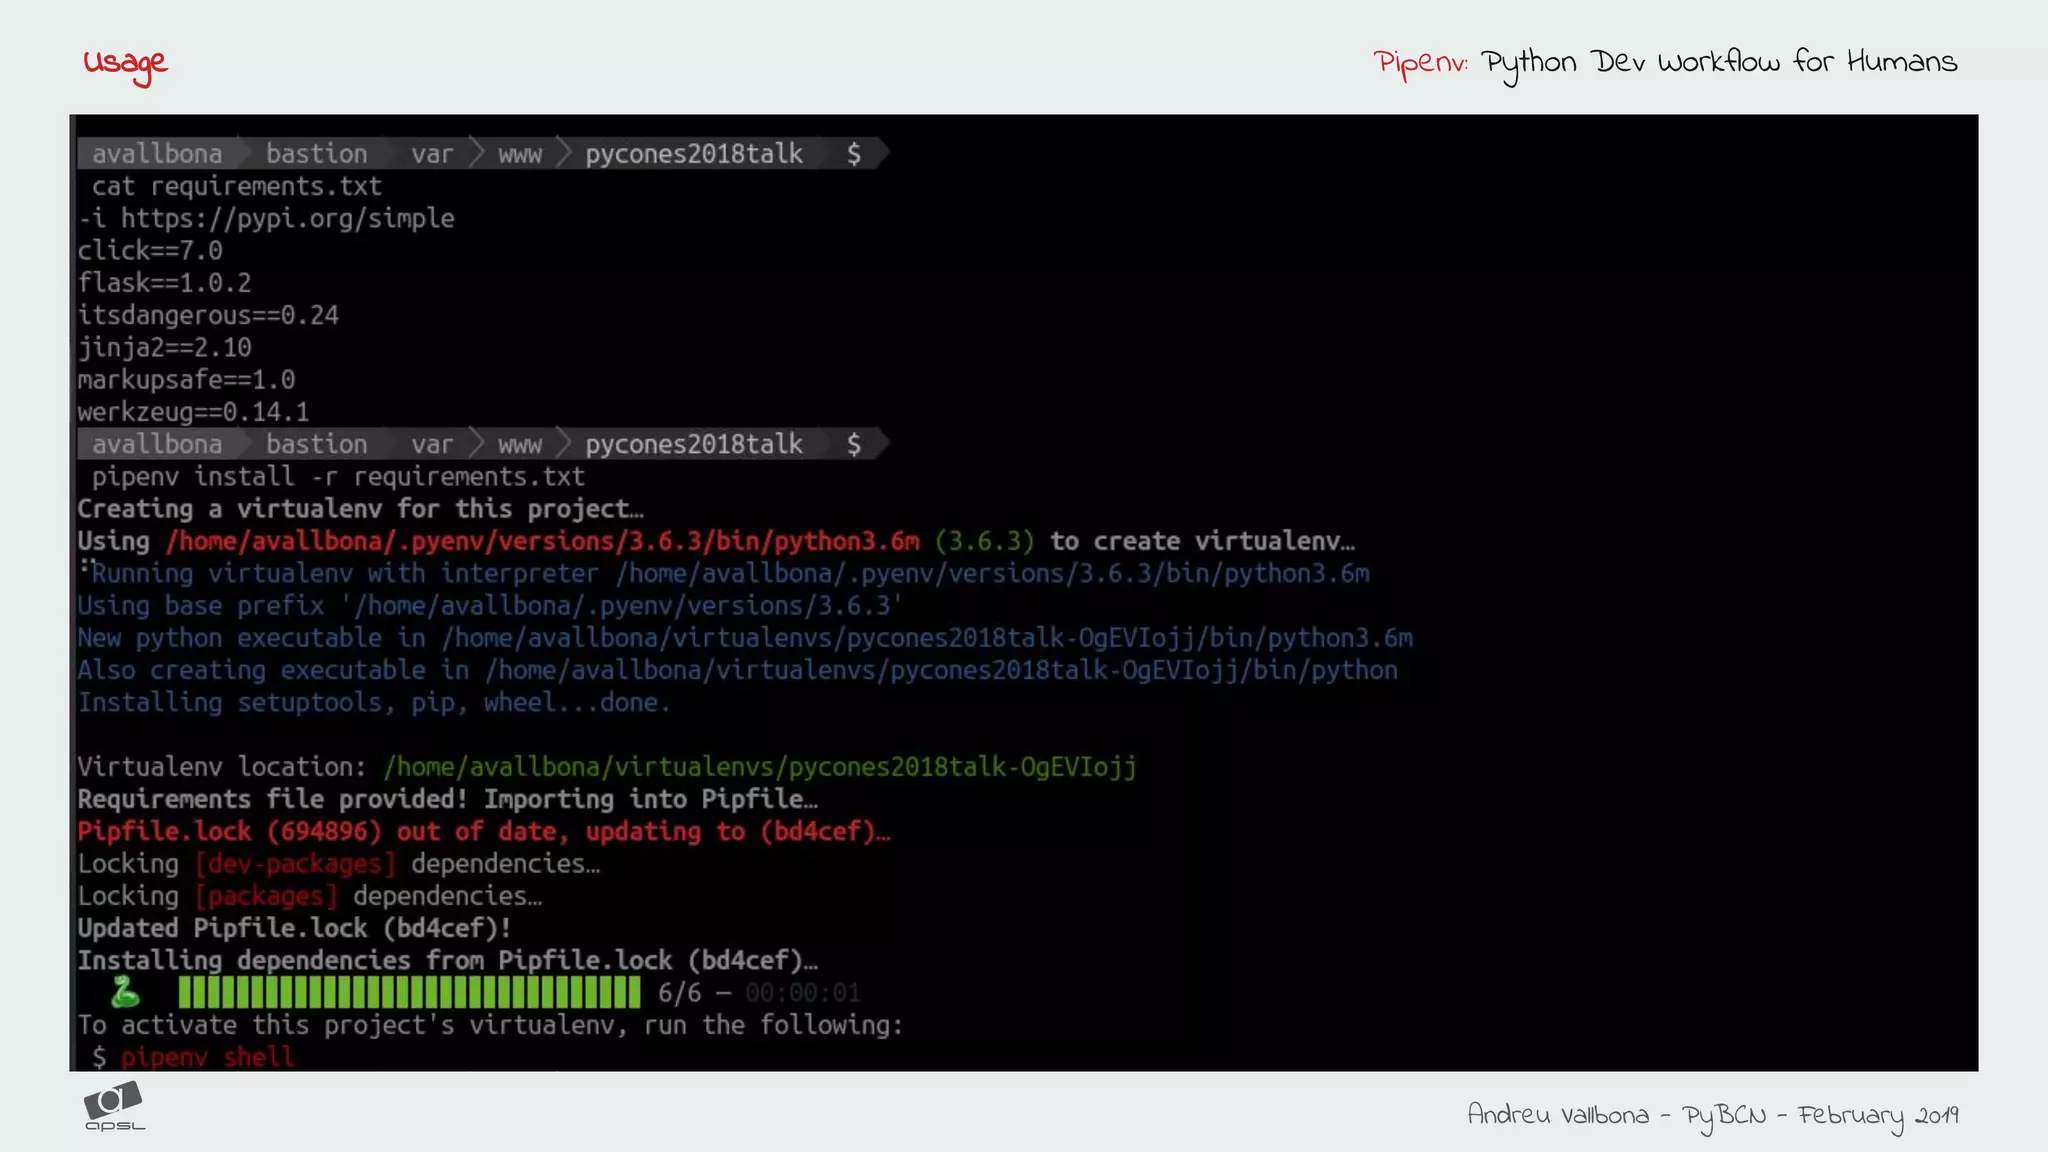Click the '-i https://pypi.org/simple' line
This screenshot has height=1152, width=2048.
(267, 218)
